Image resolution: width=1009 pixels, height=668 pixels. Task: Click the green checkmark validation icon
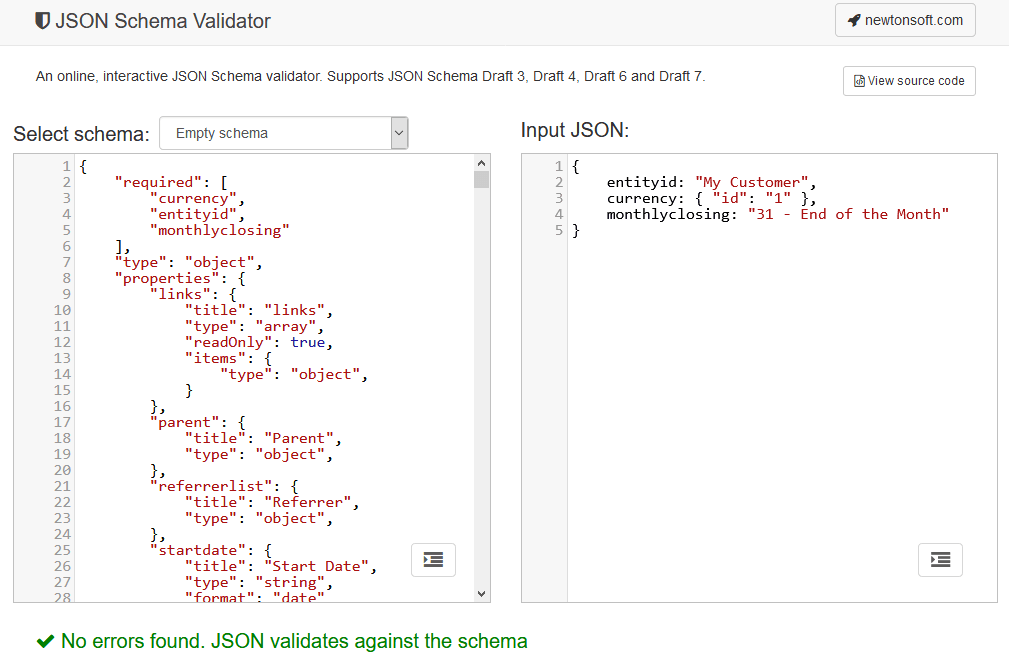tap(45, 641)
